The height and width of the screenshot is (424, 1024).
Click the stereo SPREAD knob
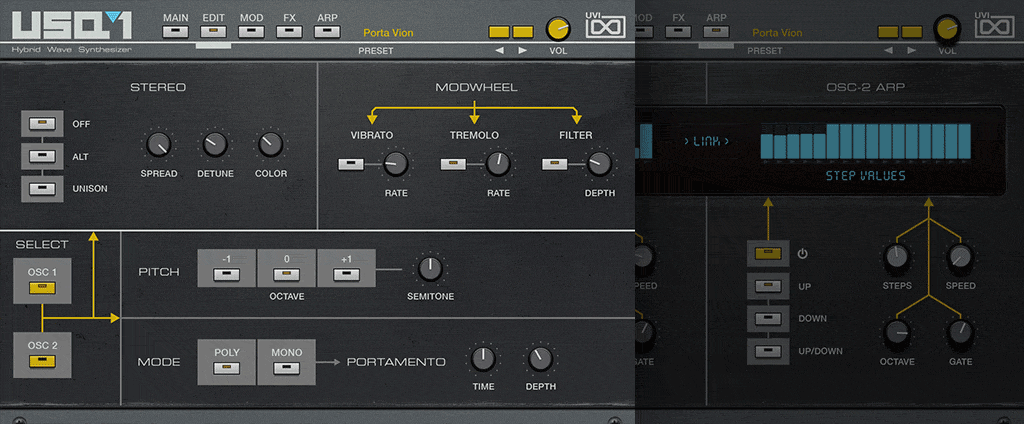pos(159,145)
